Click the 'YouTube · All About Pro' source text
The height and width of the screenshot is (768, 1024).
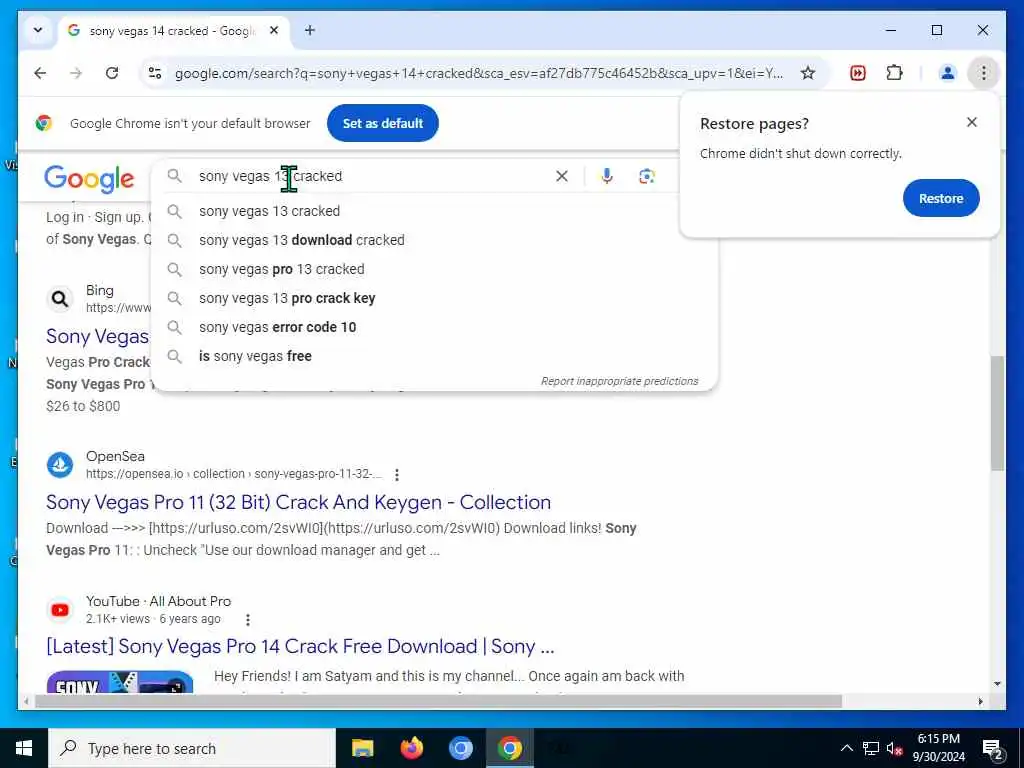click(x=159, y=601)
